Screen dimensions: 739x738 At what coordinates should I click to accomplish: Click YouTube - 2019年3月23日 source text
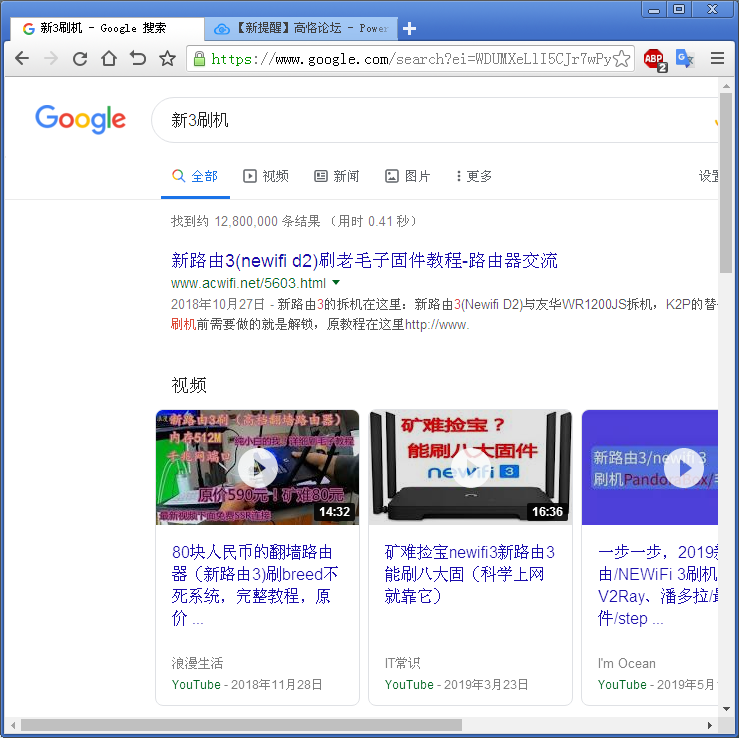[456, 684]
